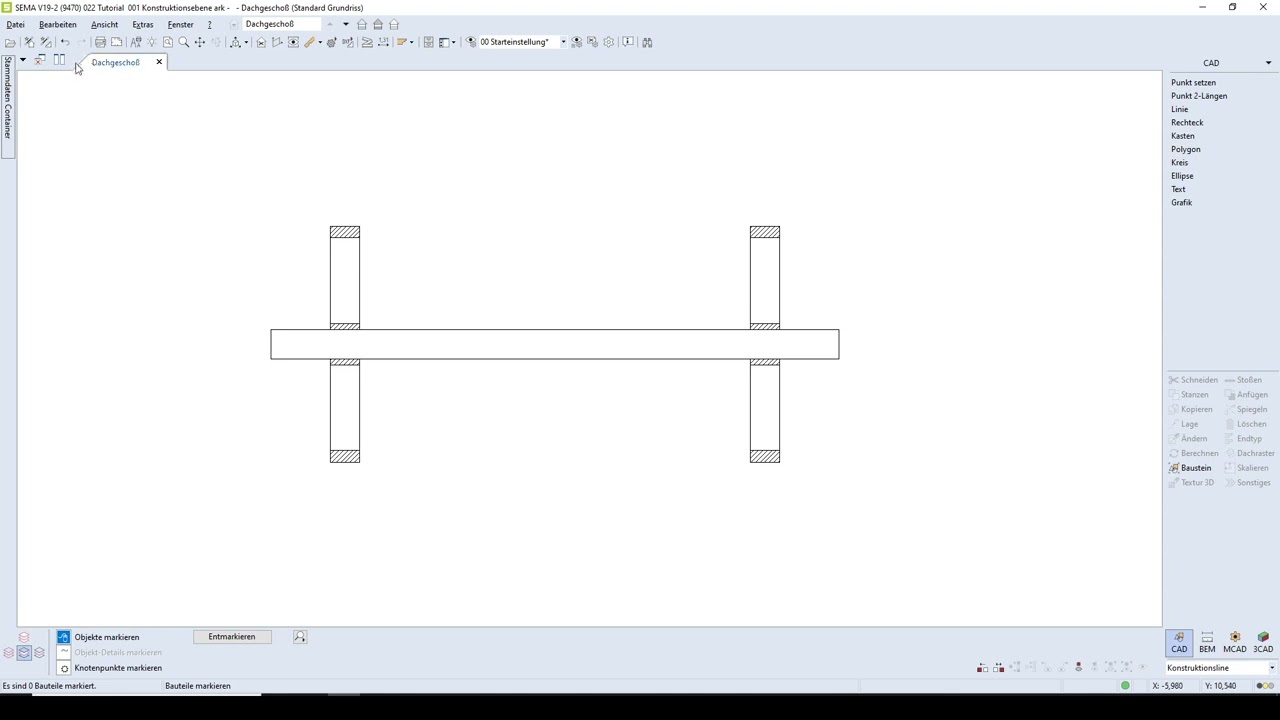Expand the Konstruktionslinie dropdown
Screen dimensions: 1280x720
(1272, 668)
